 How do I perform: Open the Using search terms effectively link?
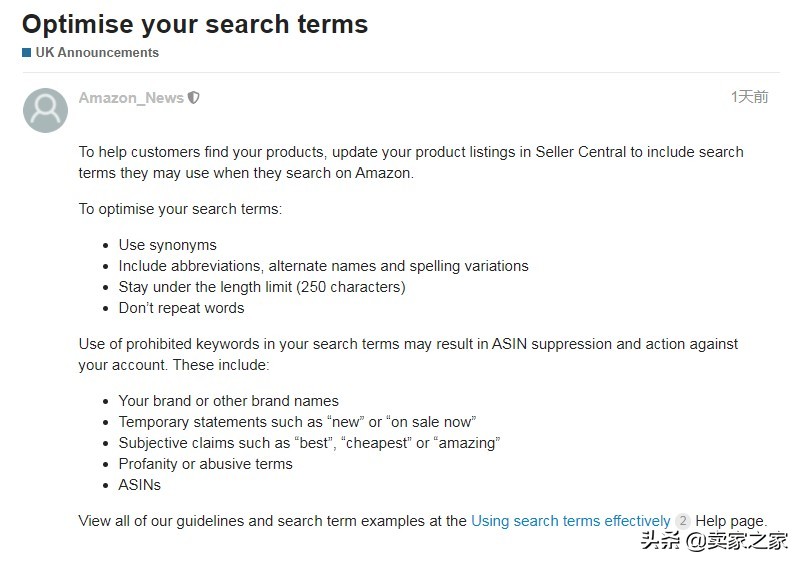[x=570, y=521]
